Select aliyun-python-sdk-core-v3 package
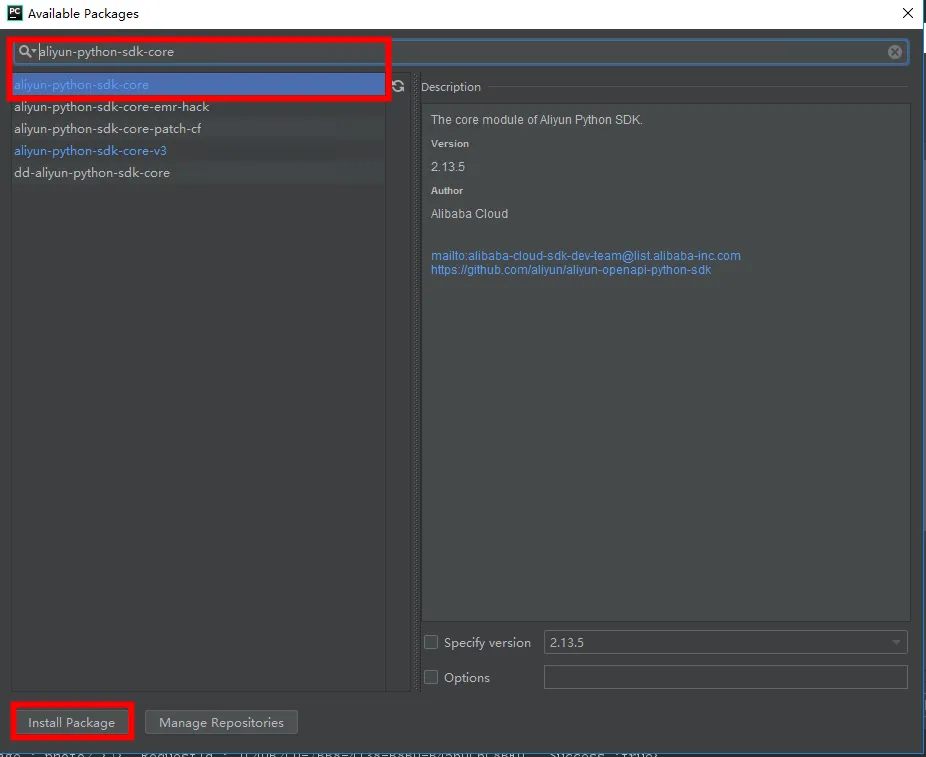The width and height of the screenshot is (926, 757). pos(198,151)
